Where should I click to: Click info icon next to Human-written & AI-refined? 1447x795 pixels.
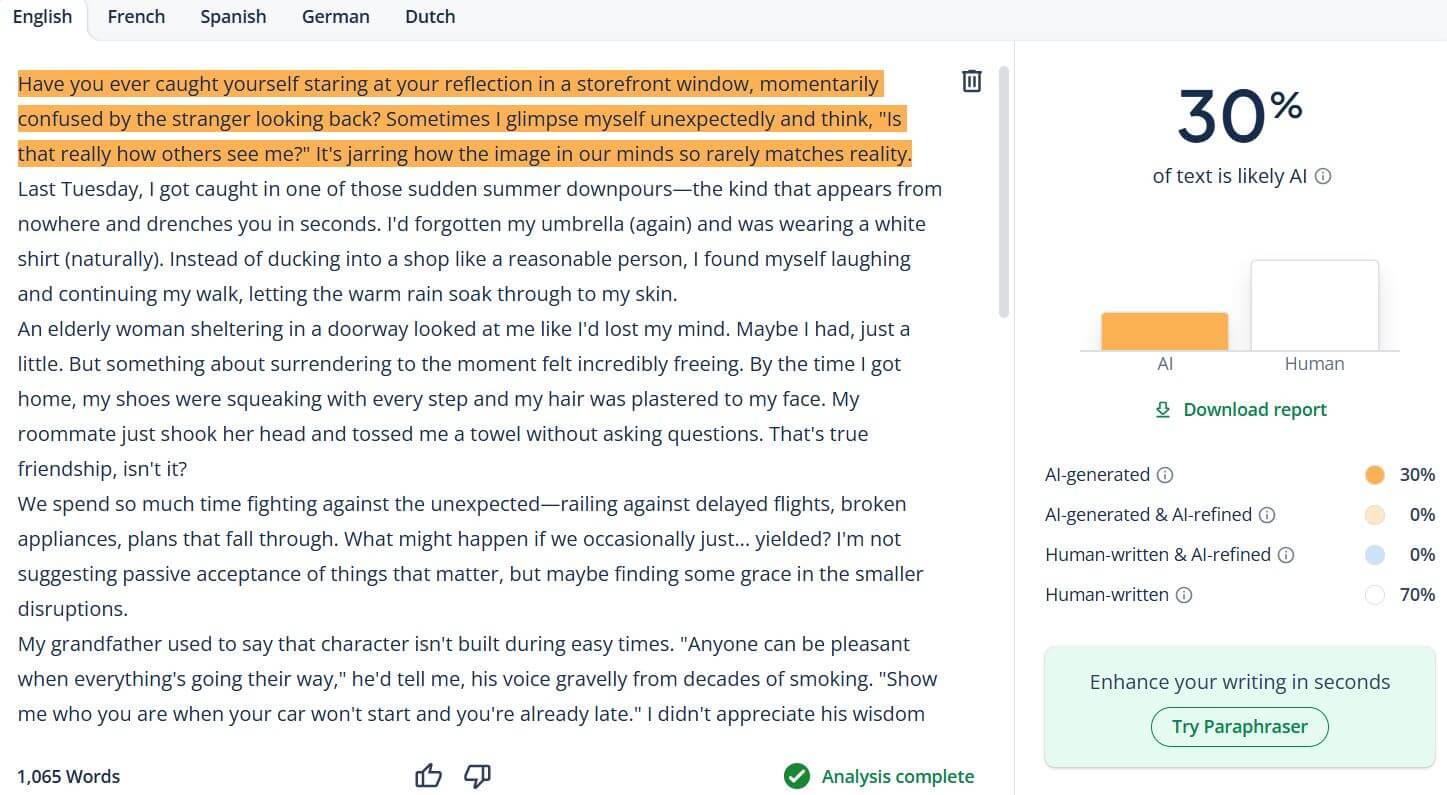pos(1286,555)
